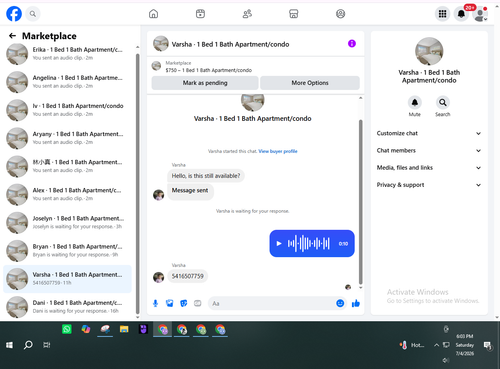Open the notifications bell

click(x=461, y=14)
